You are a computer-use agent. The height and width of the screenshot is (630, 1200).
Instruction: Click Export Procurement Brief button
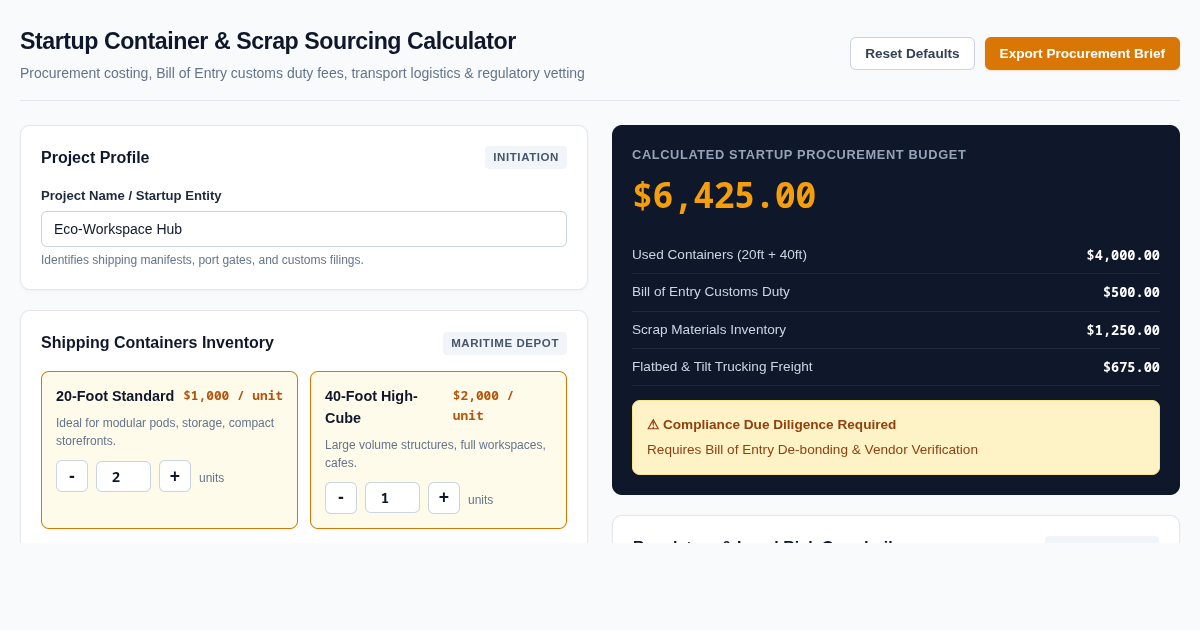pyautogui.click(x=1082, y=54)
